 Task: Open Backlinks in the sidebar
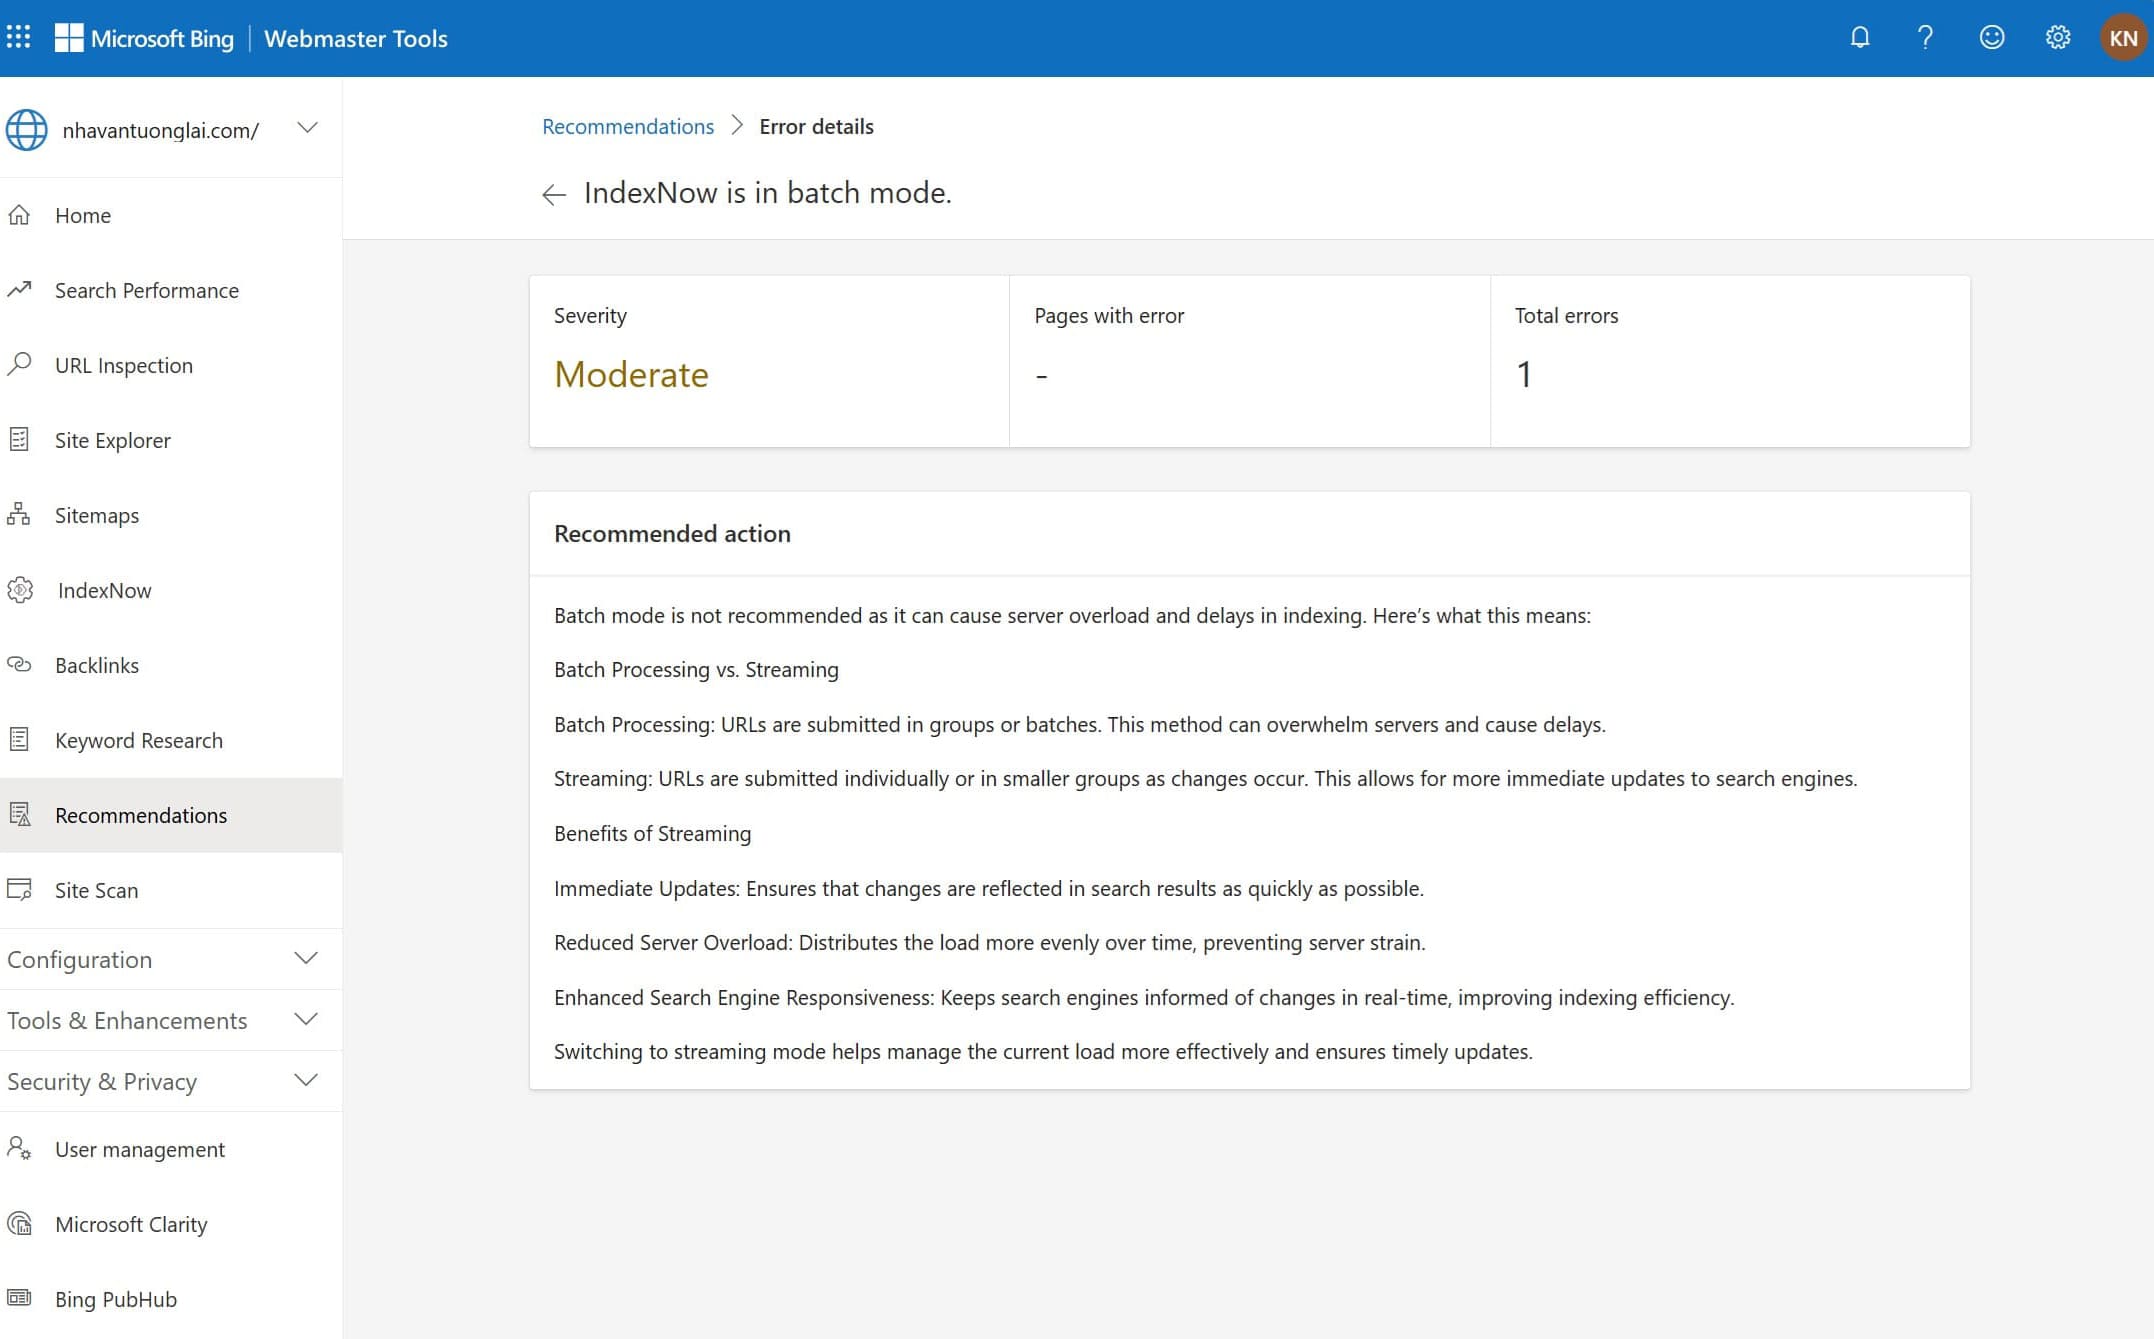(x=171, y=665)
